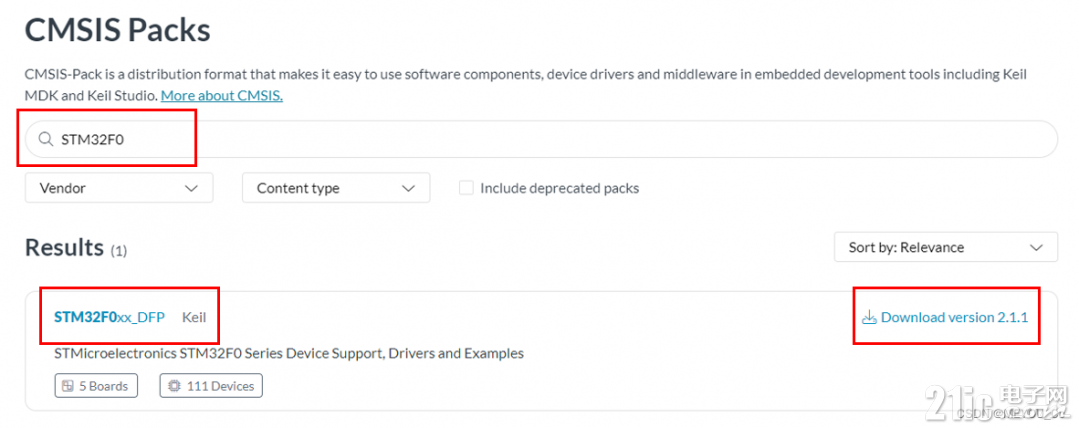Open the STM32F0xx_DFP pack link

click(109, 317)
